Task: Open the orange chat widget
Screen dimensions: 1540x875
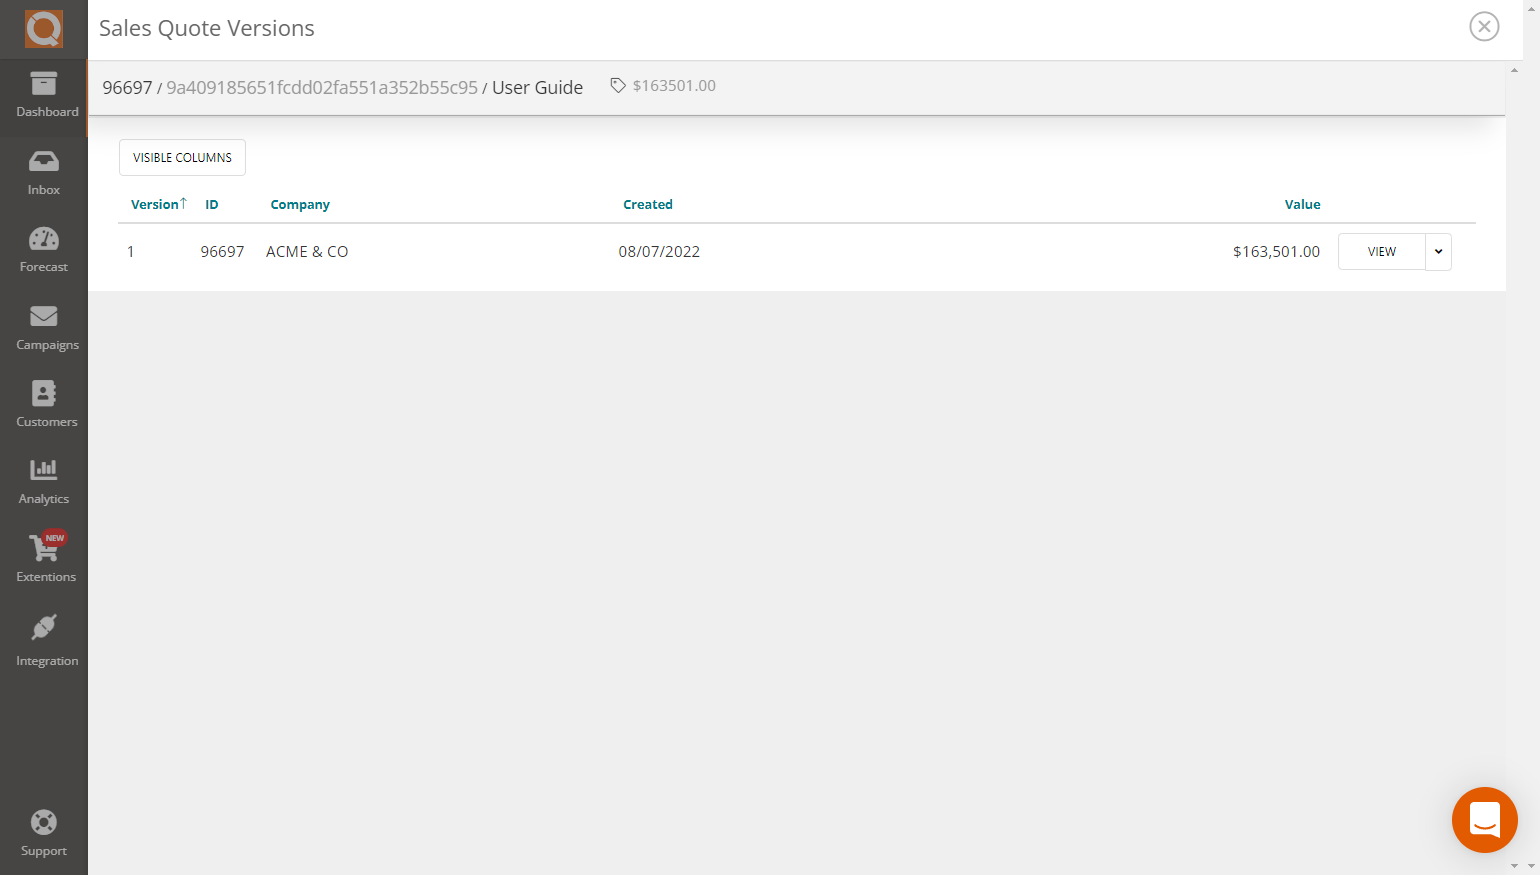Action: [1484, 819]
